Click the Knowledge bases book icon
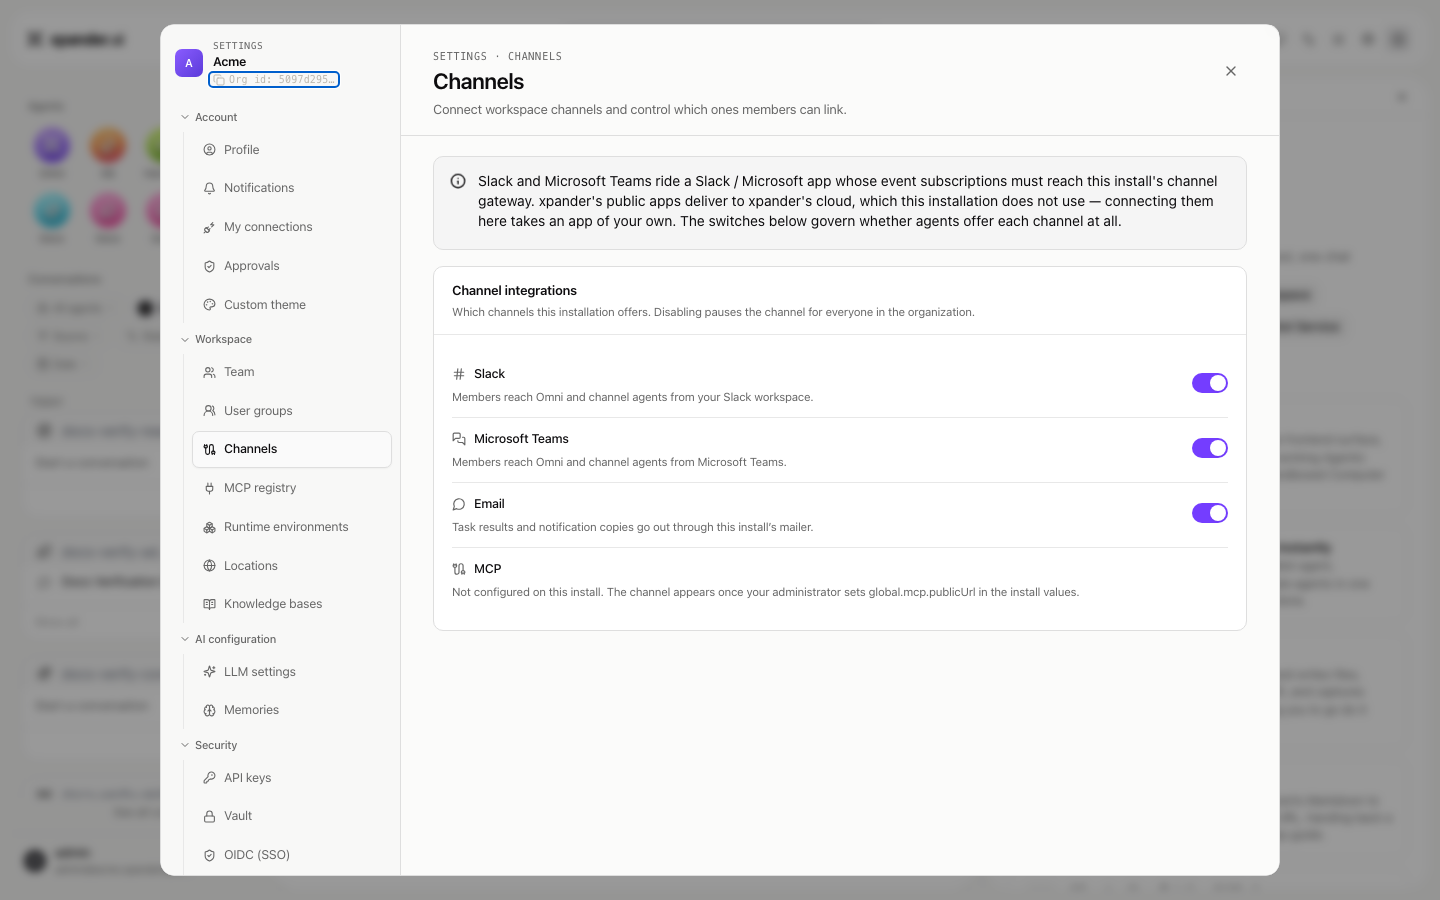Screen dimensions: 1440x900 209,604
